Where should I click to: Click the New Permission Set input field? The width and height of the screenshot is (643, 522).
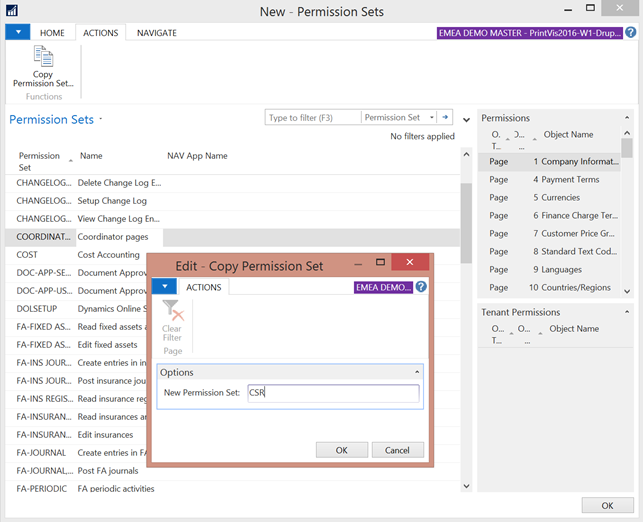(x=333, y=393)
